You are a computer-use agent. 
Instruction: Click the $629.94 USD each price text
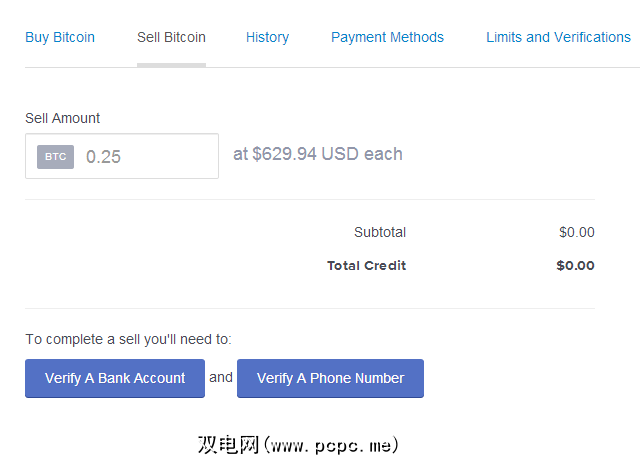tap(318, 154)
